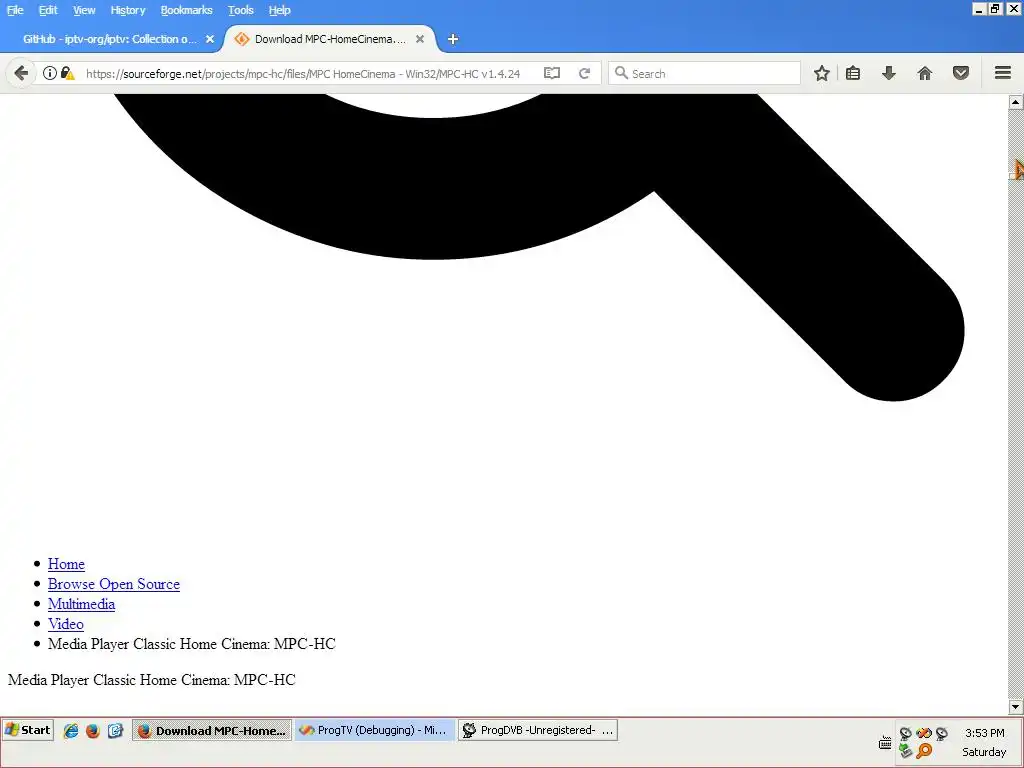Click the Saturday day label in the tray
Image resolution: width=1024 pixels, height=768 pixels.
point(984,752)
